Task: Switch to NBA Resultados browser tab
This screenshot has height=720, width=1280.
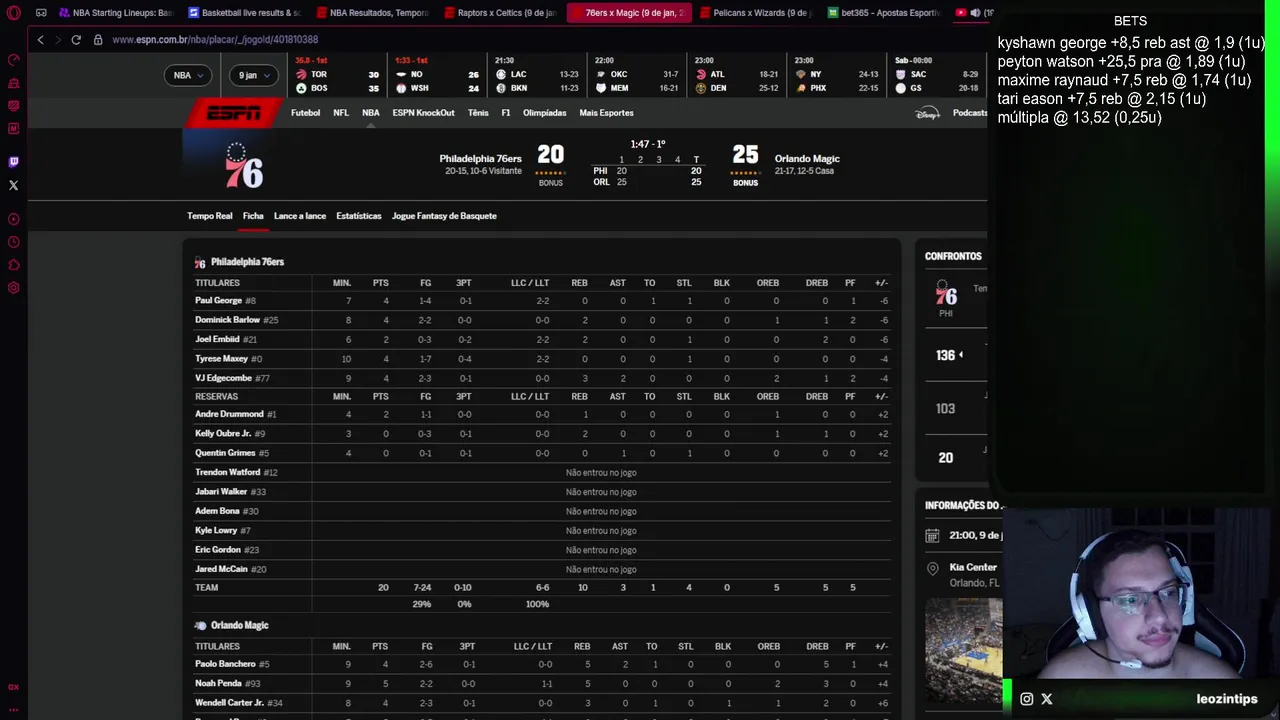Action: (372, 13)
